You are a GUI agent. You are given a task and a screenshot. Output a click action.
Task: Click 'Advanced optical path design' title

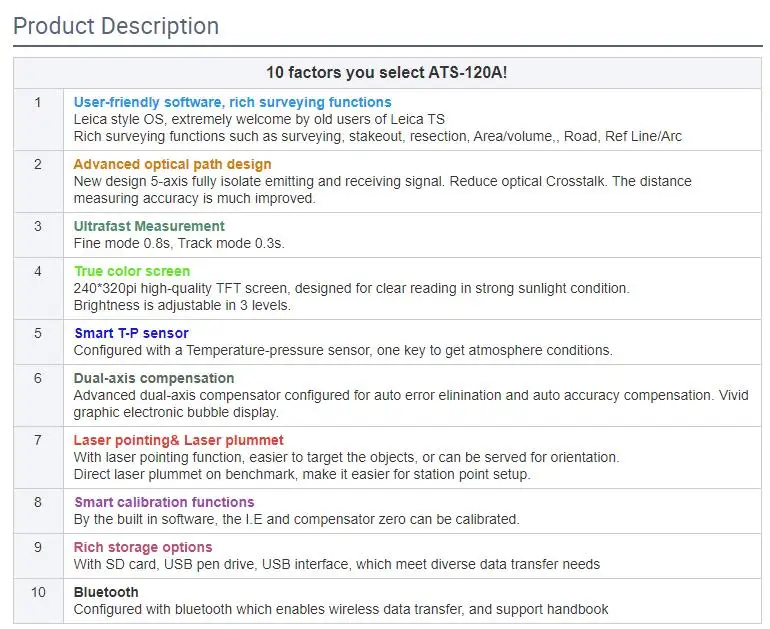pos(172,164)
